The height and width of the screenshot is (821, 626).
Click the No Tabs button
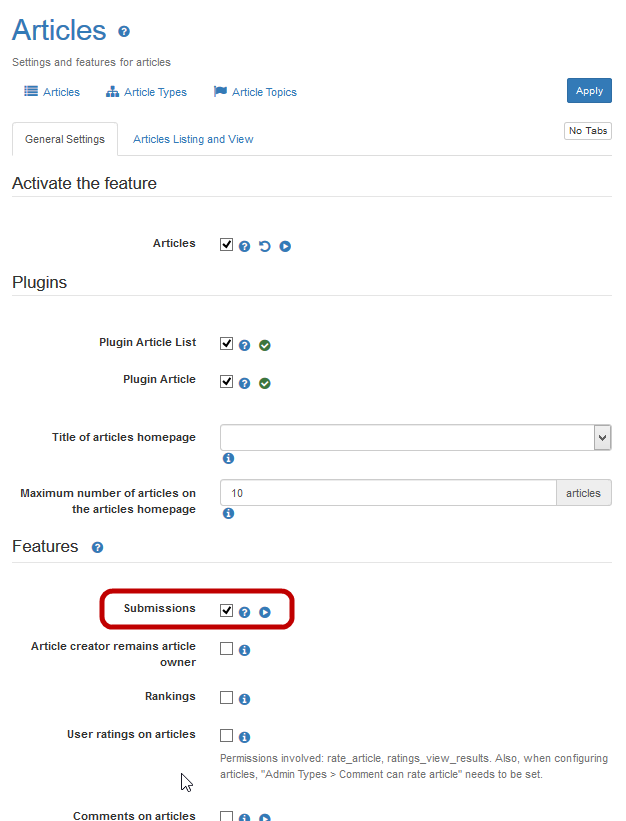(x=588, y=131)
